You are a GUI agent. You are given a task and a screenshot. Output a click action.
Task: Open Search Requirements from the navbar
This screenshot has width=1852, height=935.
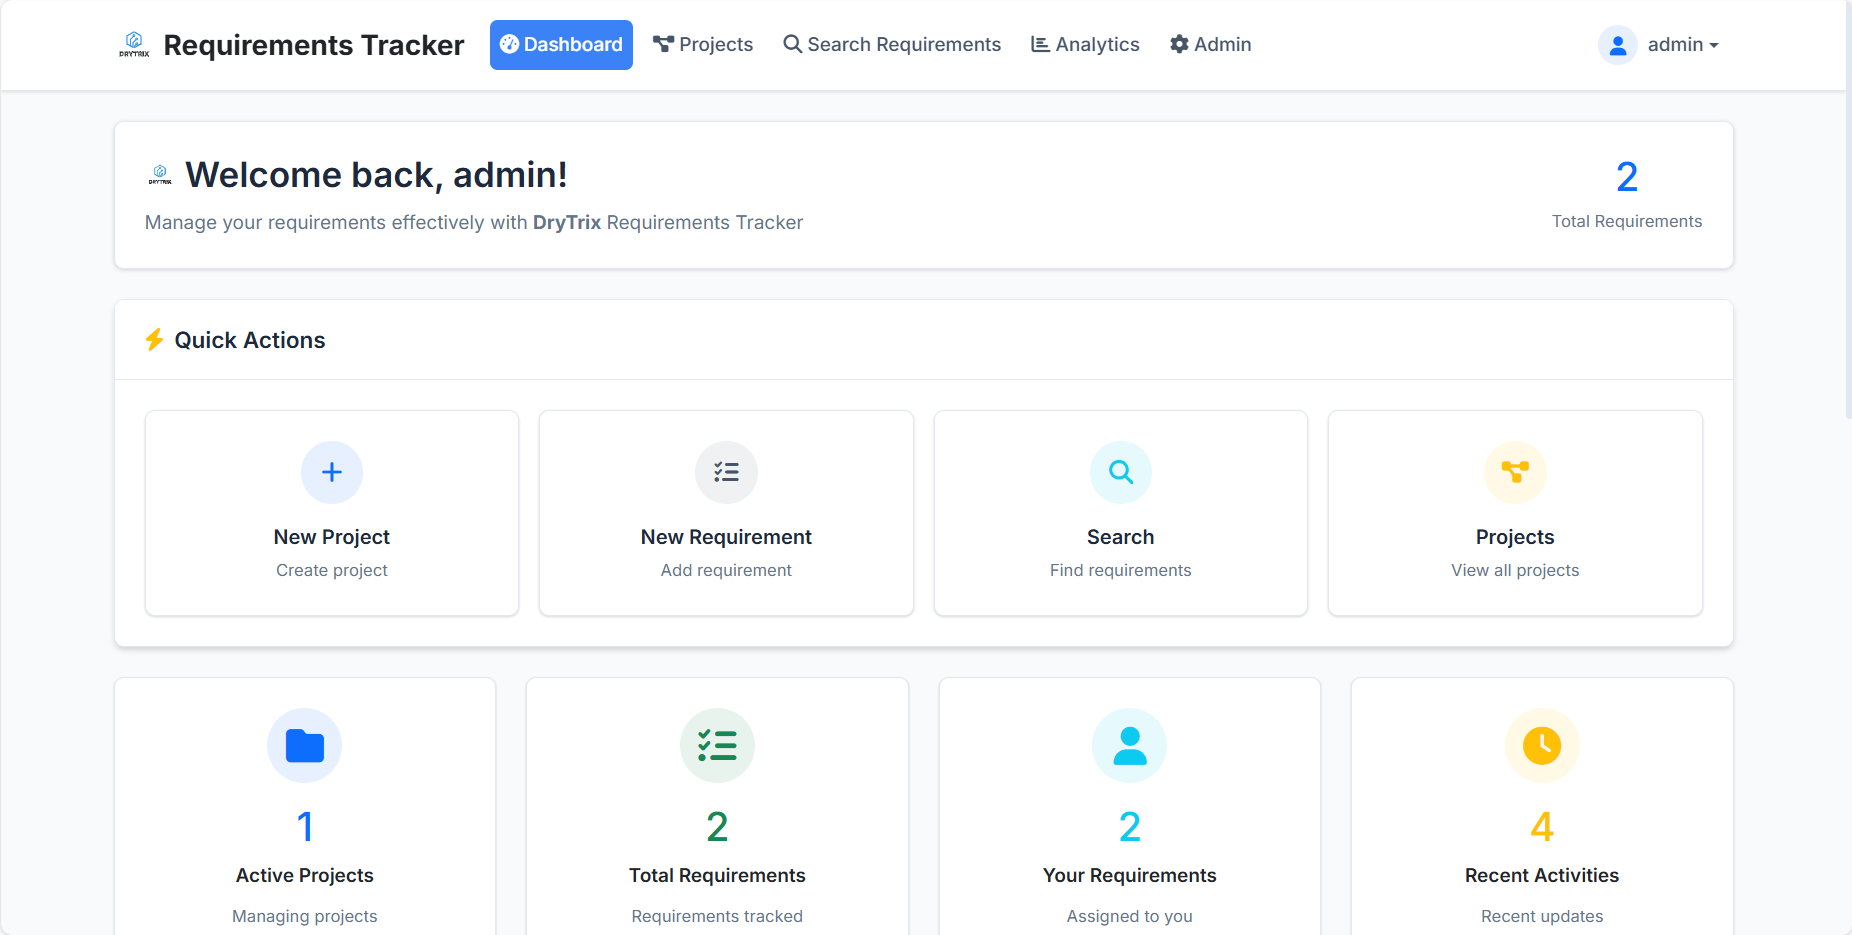pos(892,45)
